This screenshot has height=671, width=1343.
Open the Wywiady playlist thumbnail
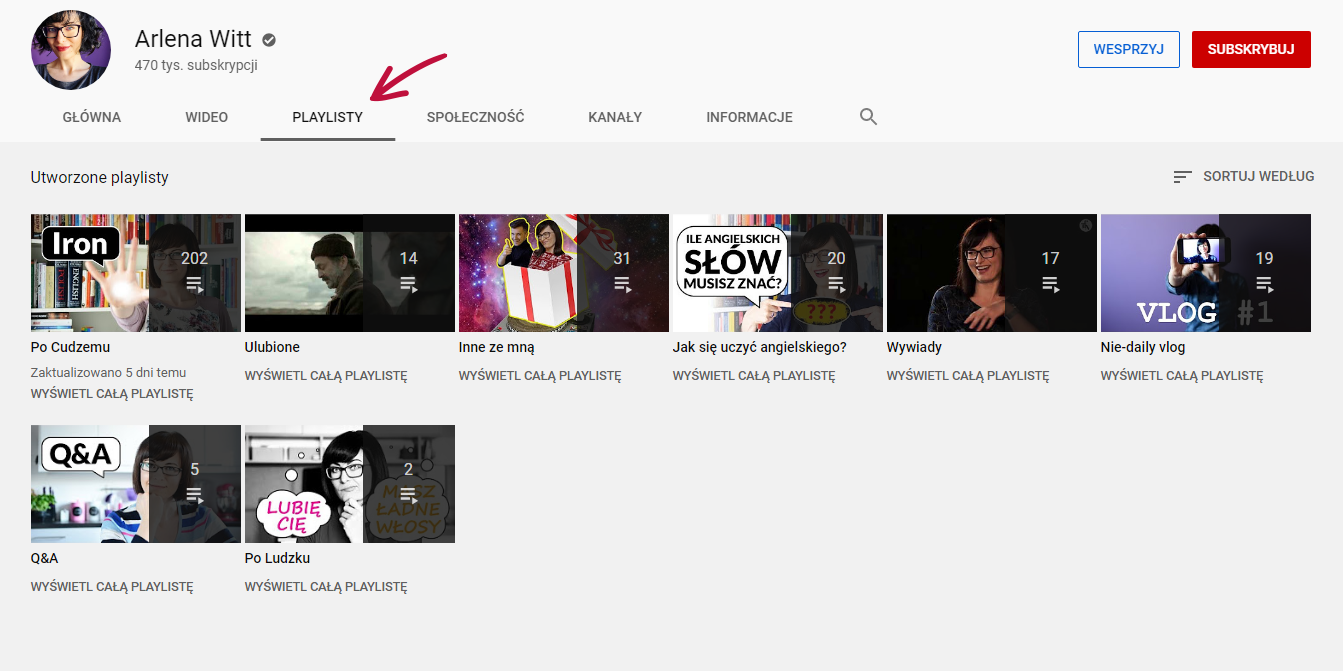(x=992, y=273)
